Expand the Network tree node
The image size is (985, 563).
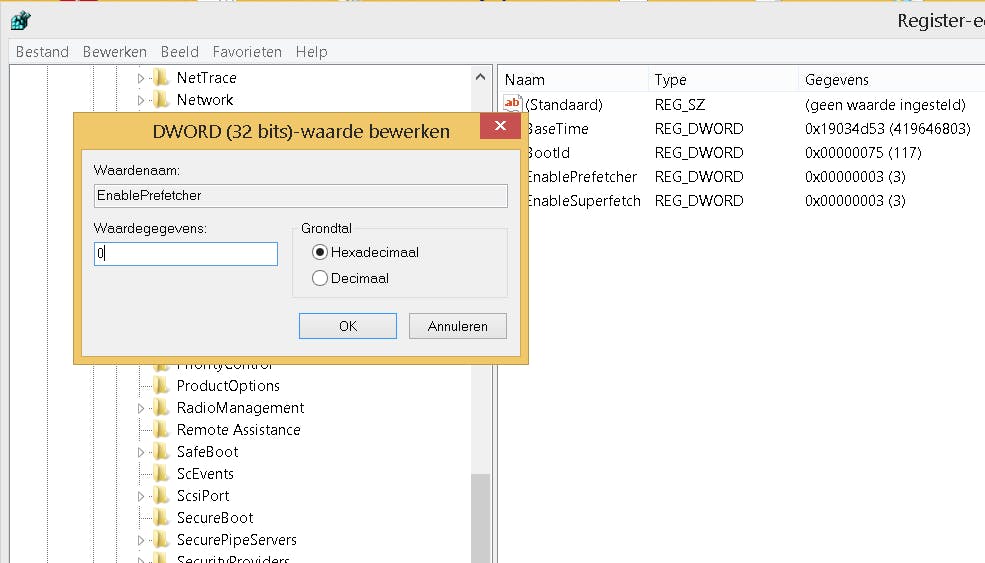pos(141,100)
